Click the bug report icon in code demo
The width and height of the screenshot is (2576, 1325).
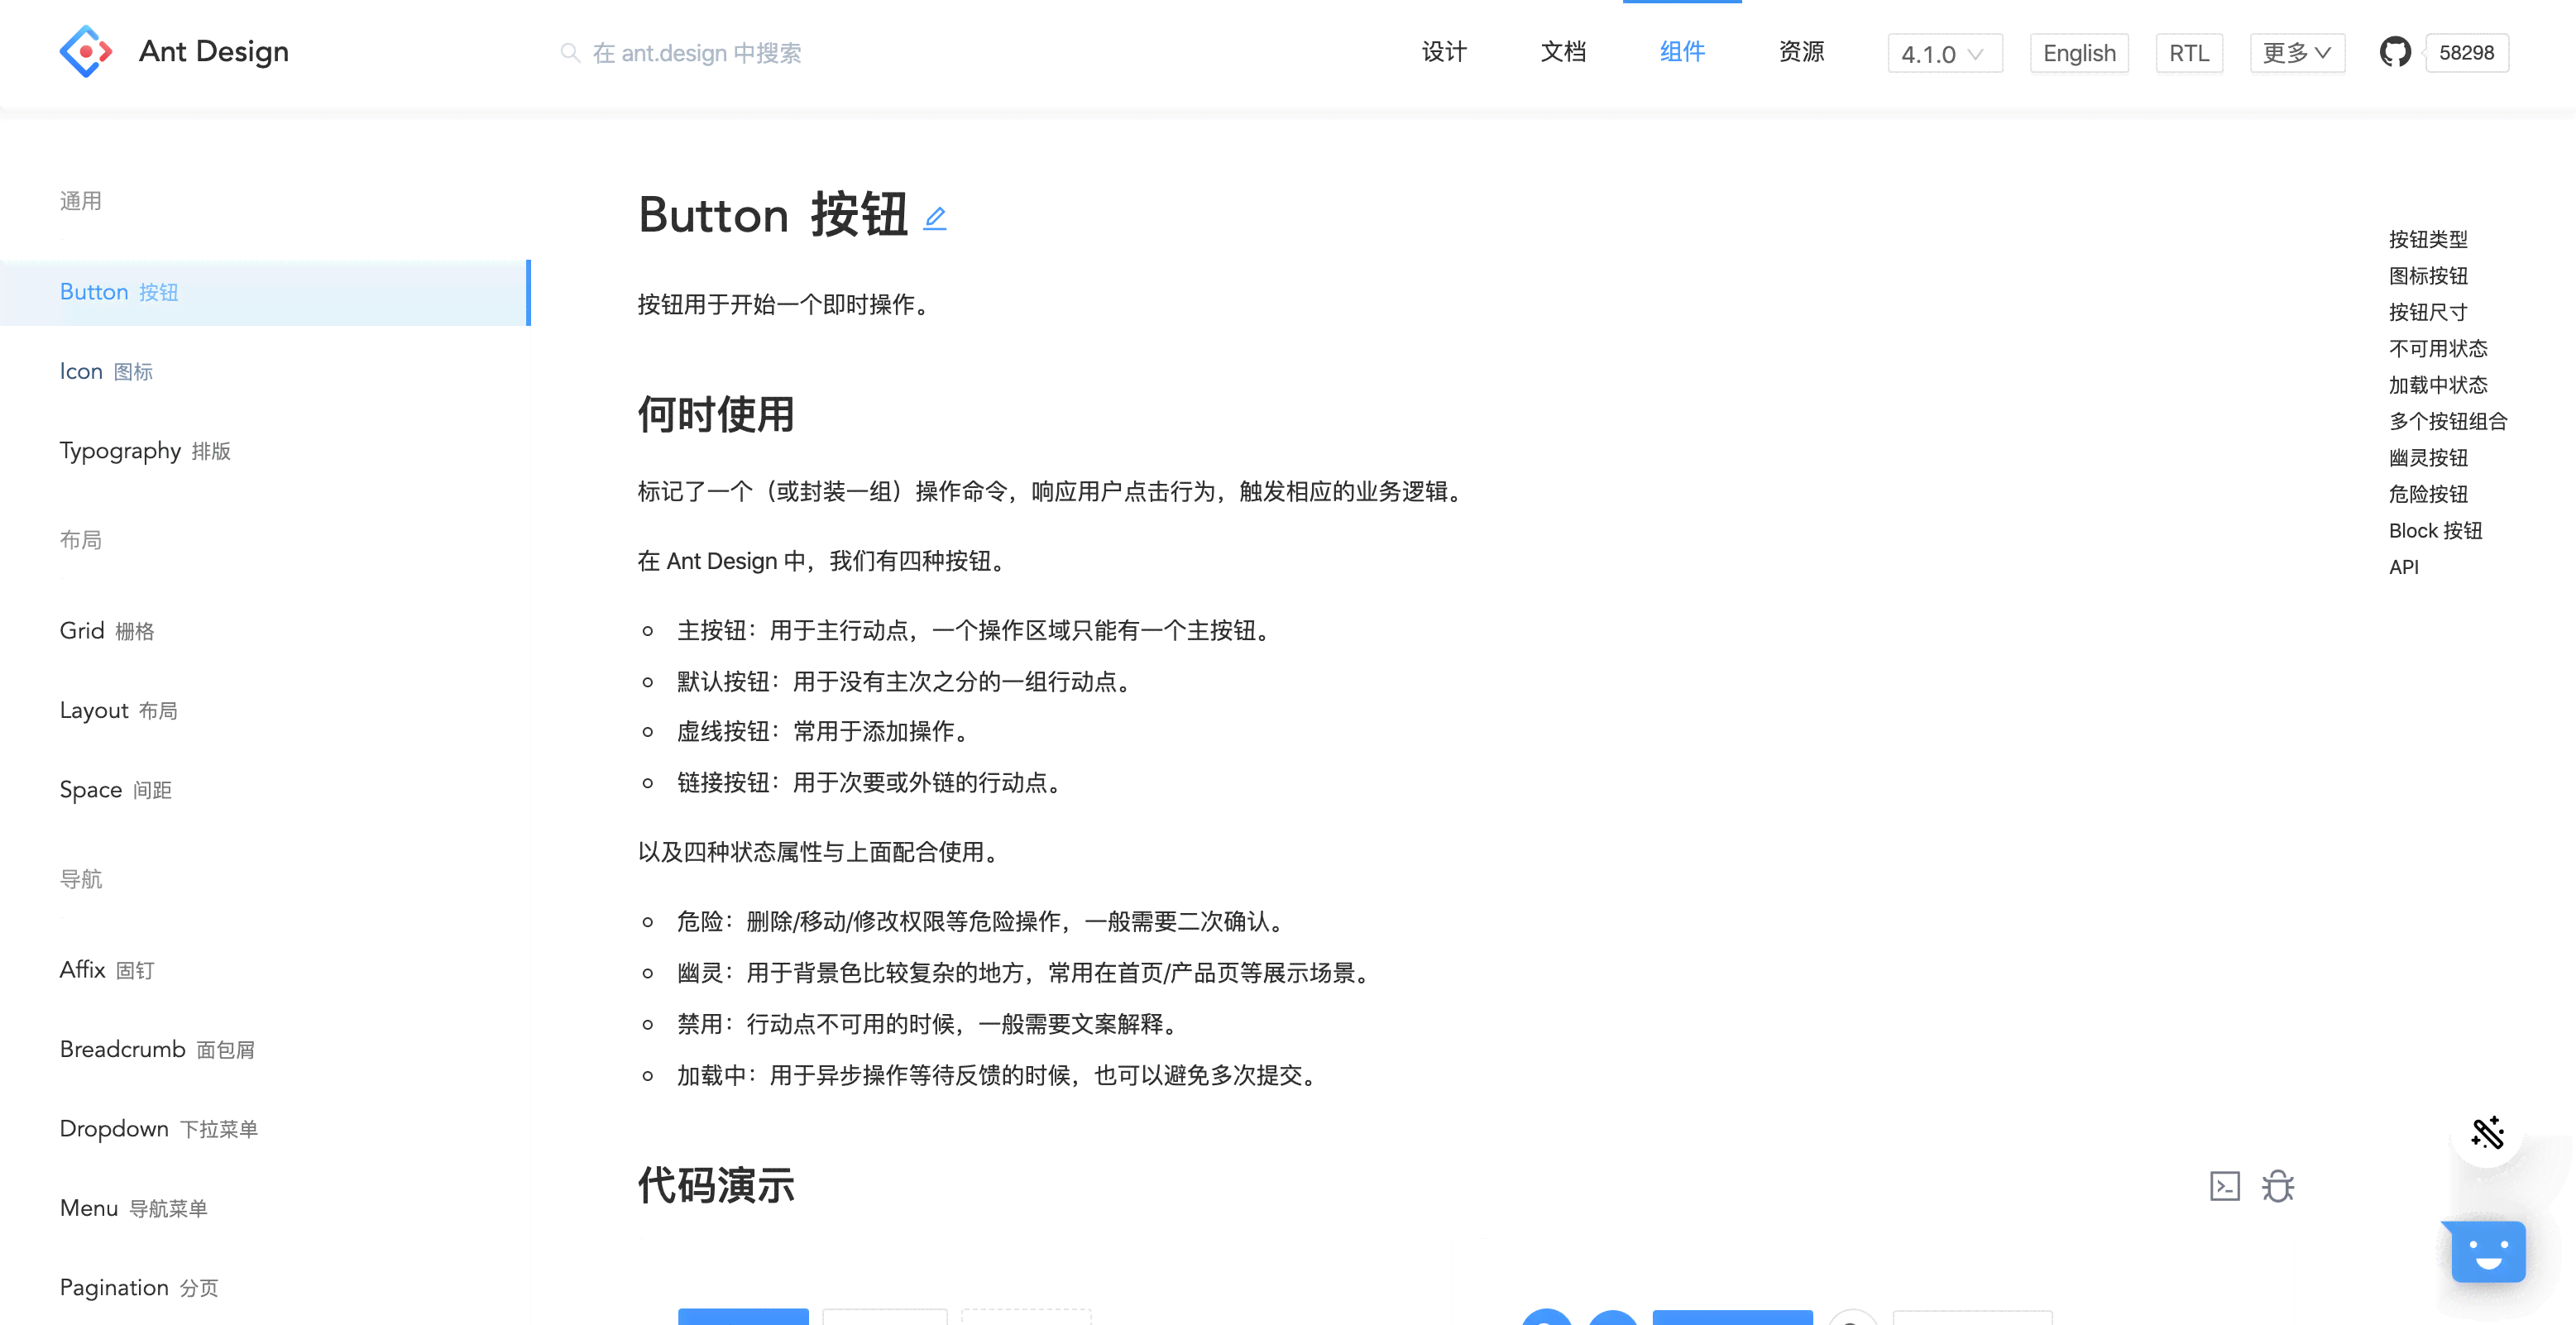(x=2280, y=1188)
